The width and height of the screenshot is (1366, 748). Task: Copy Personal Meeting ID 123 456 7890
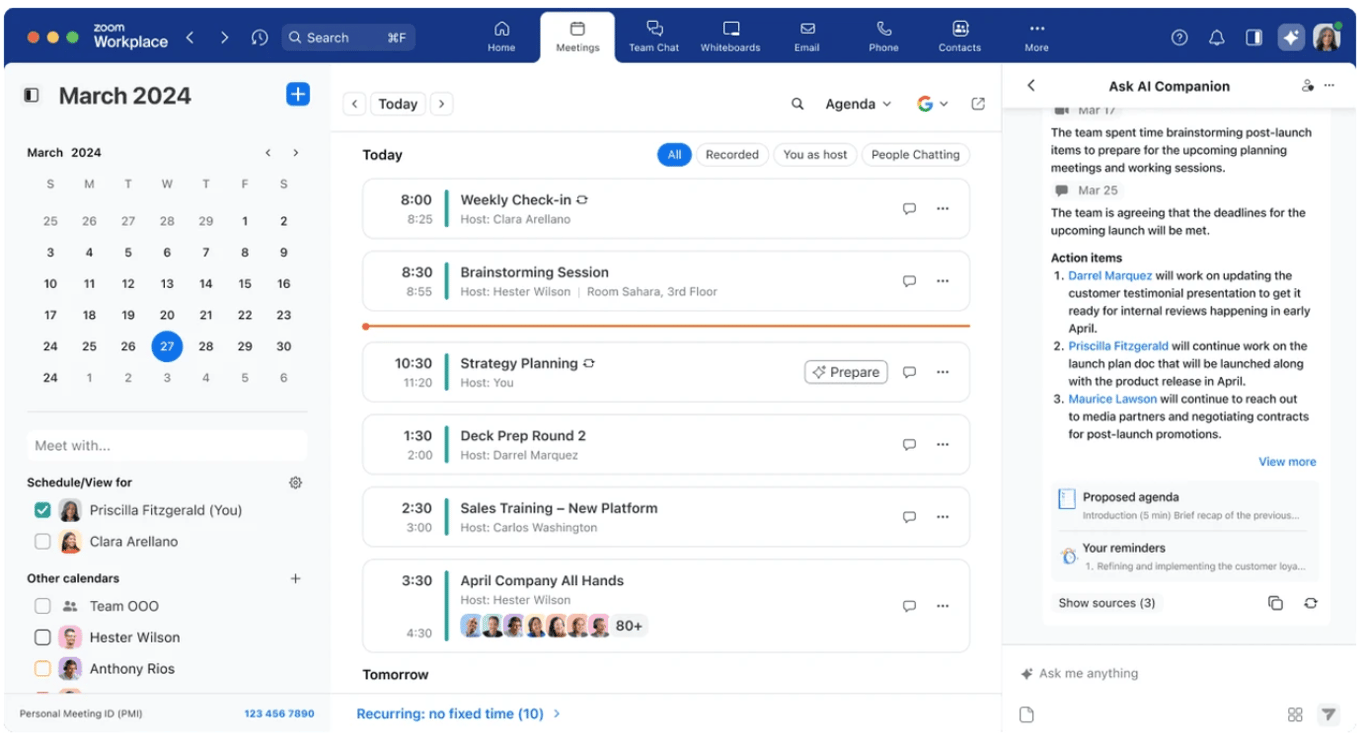(x=279, y=714)
